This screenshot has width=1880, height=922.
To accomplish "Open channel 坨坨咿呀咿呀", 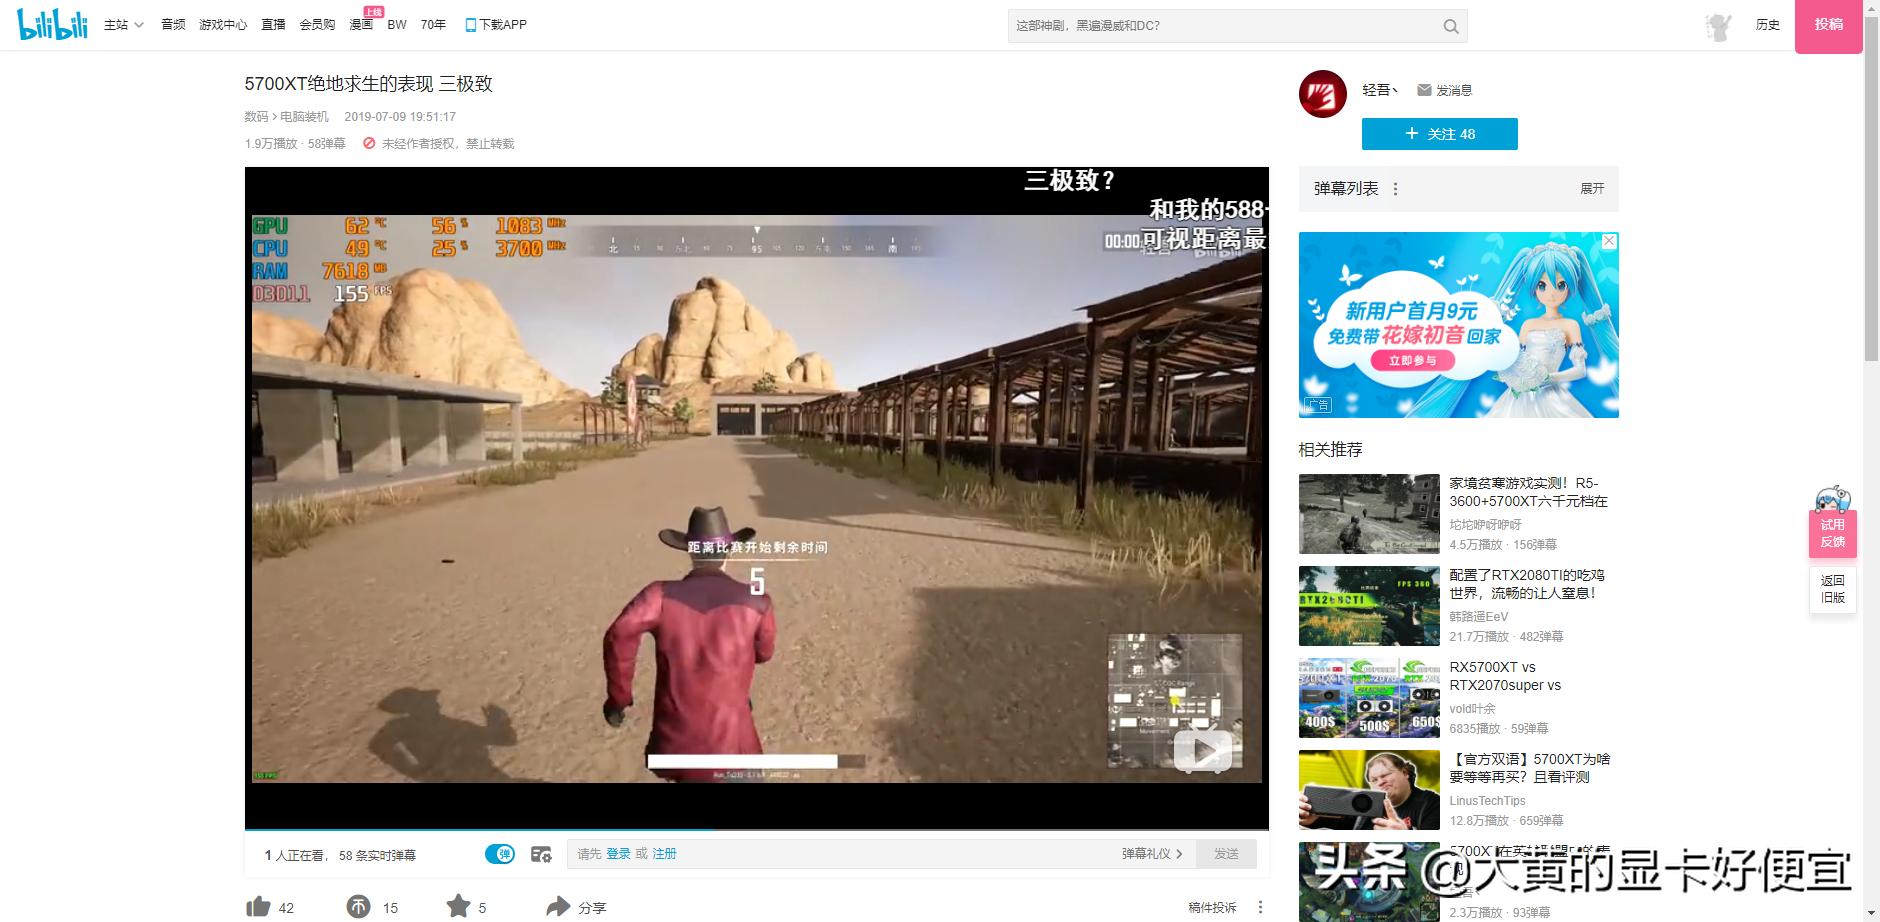I will click(x=1486, y=525).
